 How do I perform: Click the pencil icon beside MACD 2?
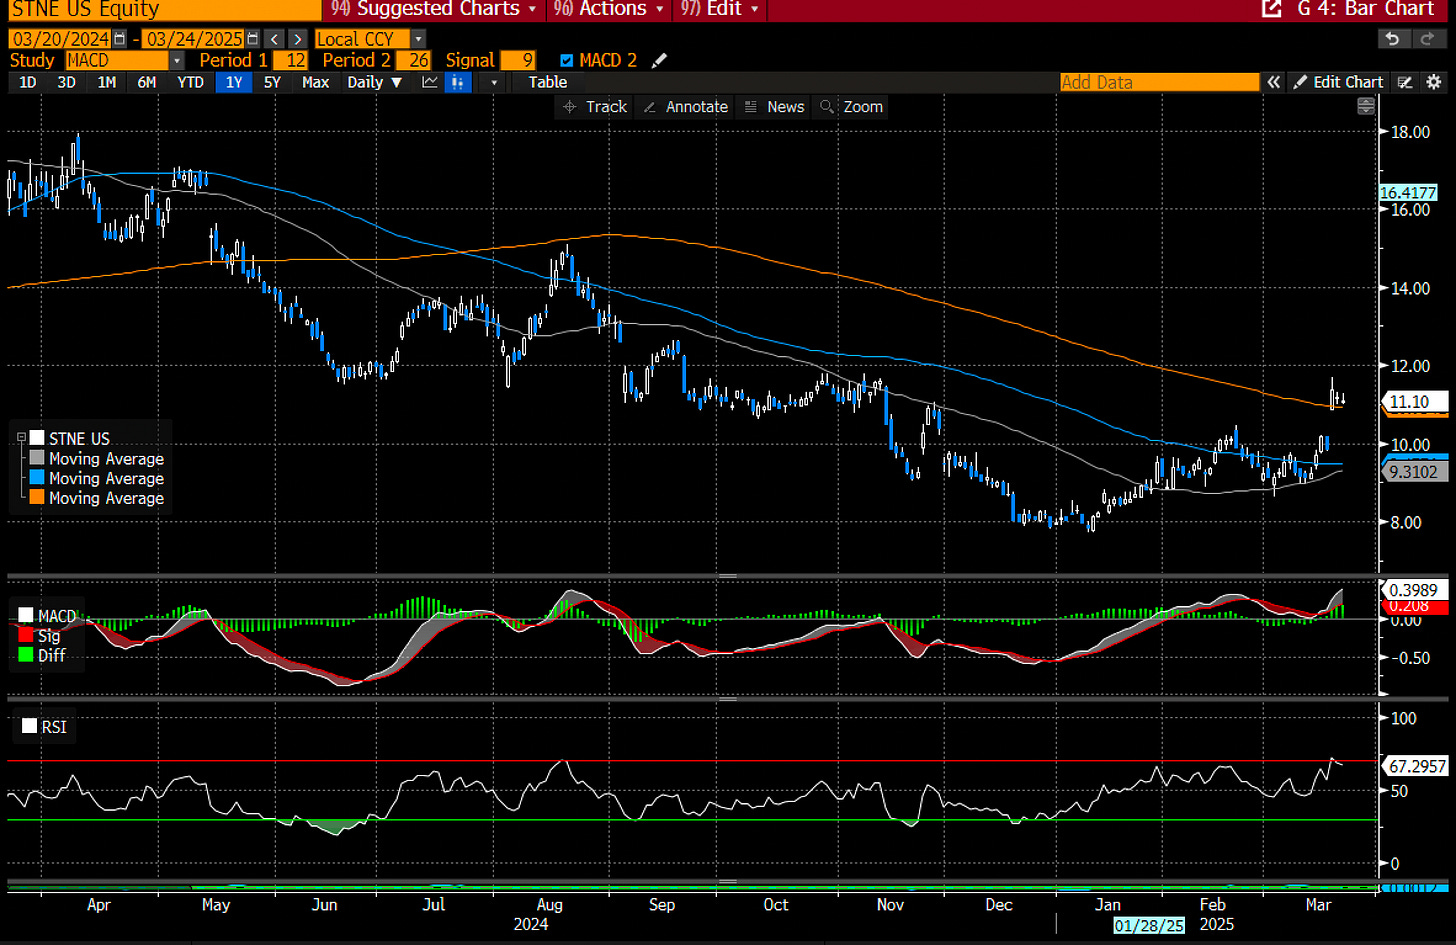click(x=659, y=61)
